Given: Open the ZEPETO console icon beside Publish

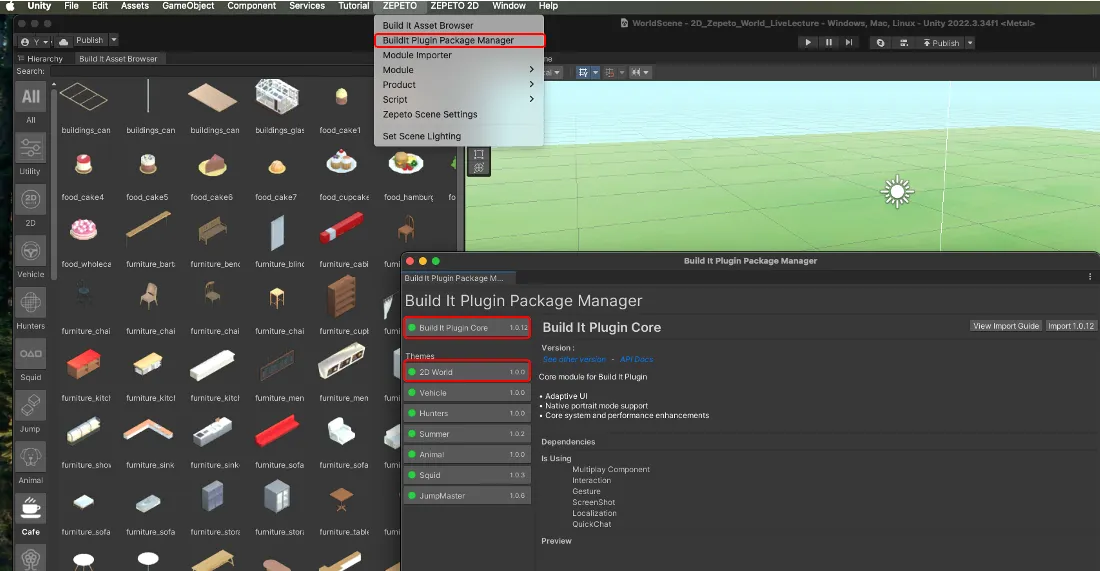Looking at the screenshot, I should coord(880,43).
